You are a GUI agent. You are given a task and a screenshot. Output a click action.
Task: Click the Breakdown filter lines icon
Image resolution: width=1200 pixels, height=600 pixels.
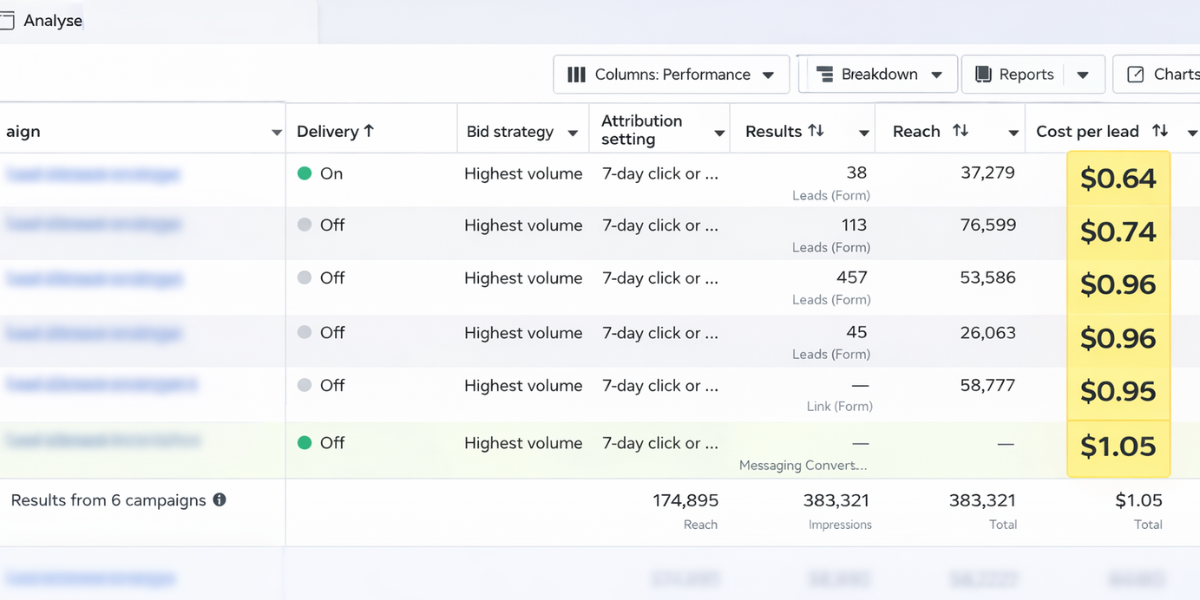[825, 73]
